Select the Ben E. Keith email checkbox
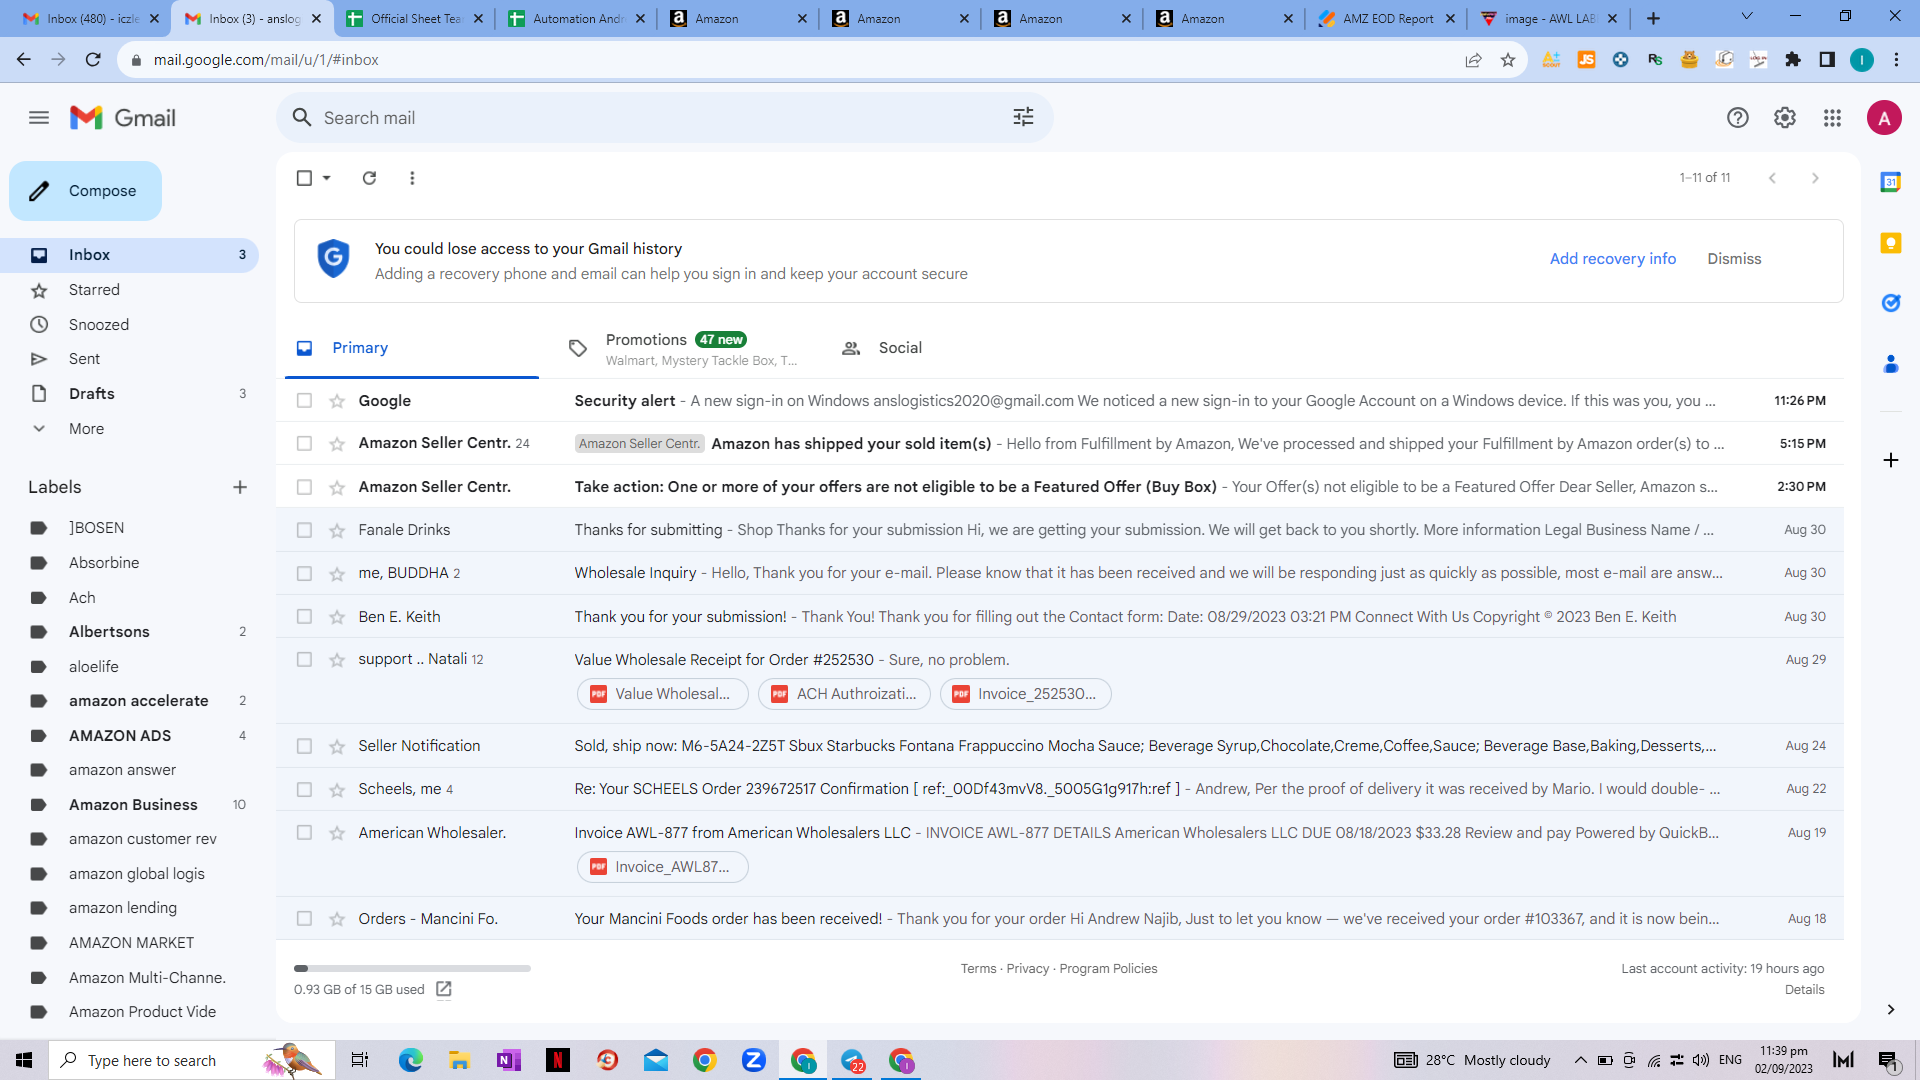 pyautogui.click(x=304, y=617)
